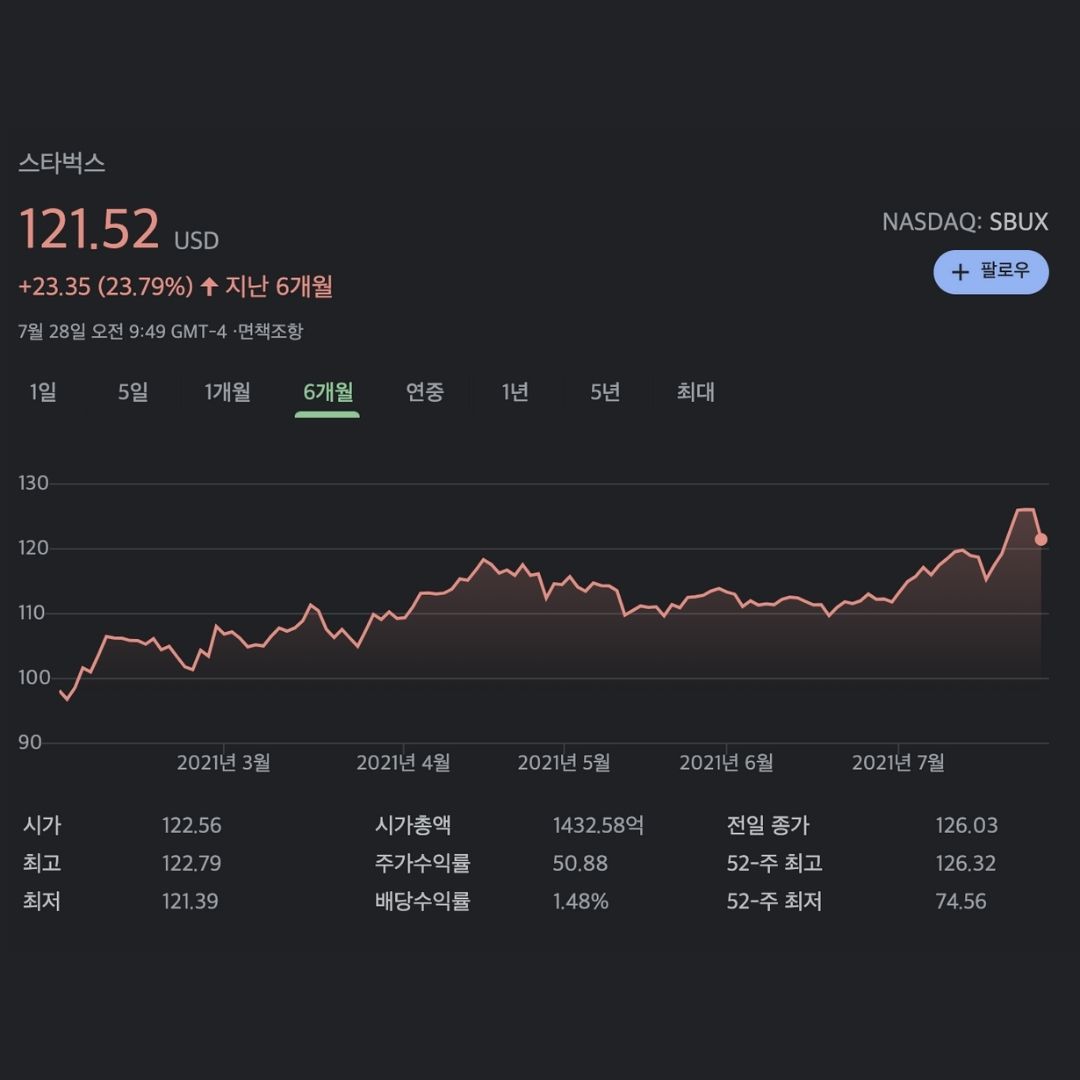Select the 1일 range tab
The width and height of the screenshot is (1080, 1080).
[x=43, y=392]
